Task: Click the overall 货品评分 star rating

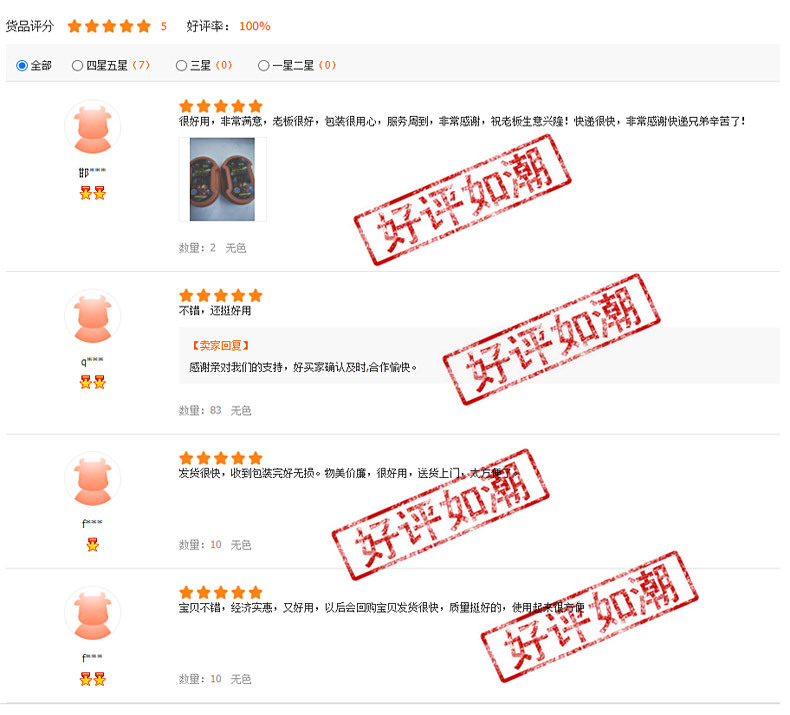Action: [x=109, y=26]
